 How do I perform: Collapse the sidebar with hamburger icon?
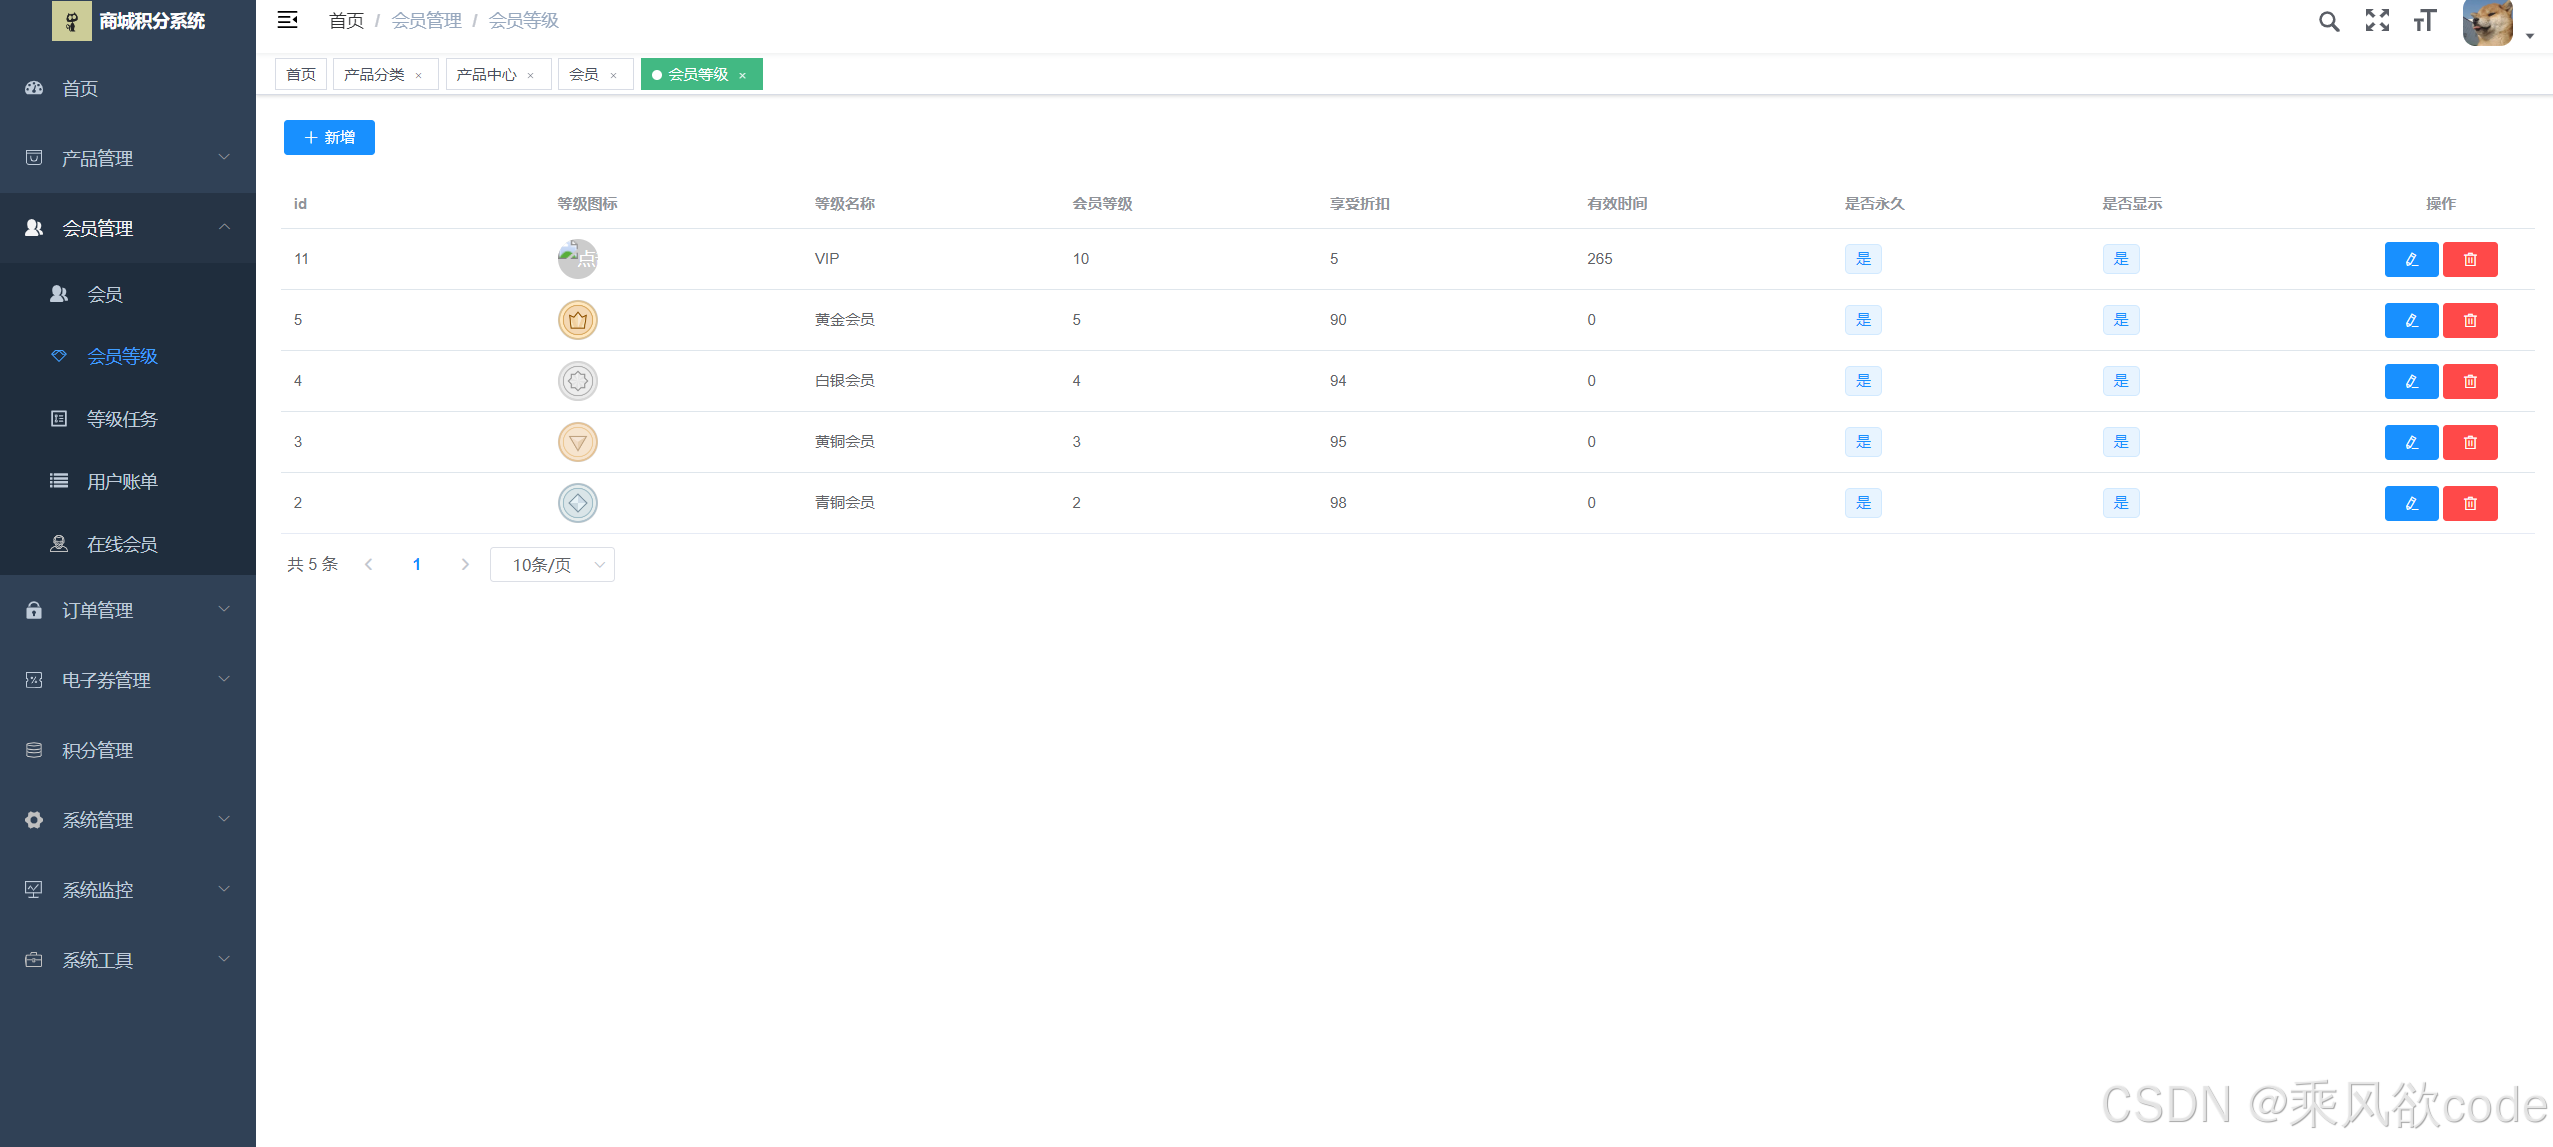(x=288, y=20)
